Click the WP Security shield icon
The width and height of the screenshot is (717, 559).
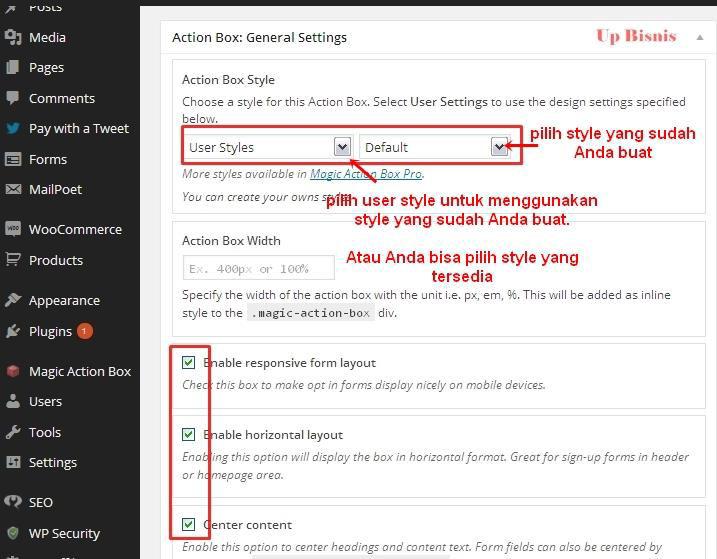[x=13, y=533]
